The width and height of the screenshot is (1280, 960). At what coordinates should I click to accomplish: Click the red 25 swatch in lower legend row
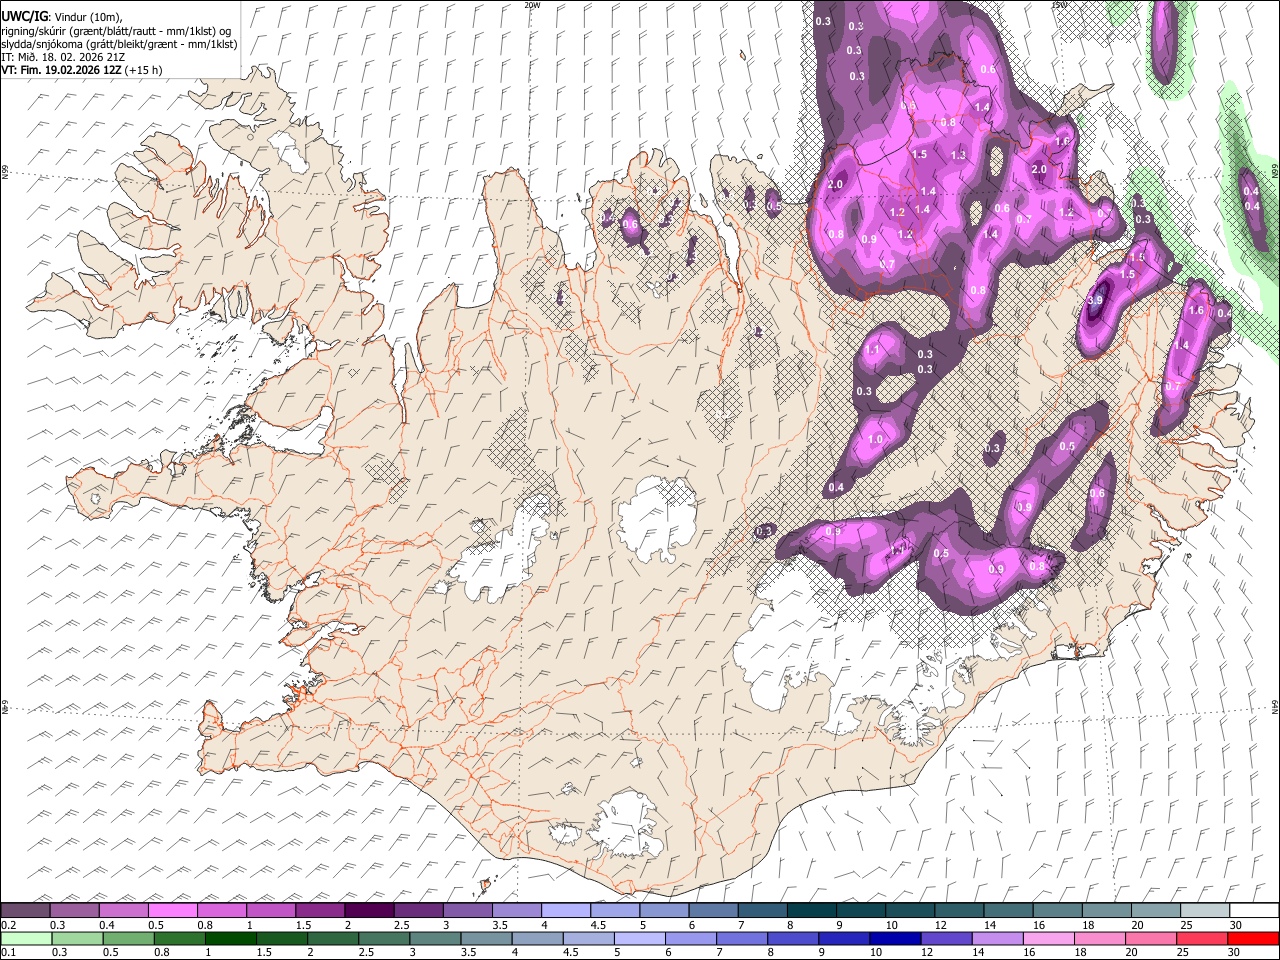pos(1202,938)
